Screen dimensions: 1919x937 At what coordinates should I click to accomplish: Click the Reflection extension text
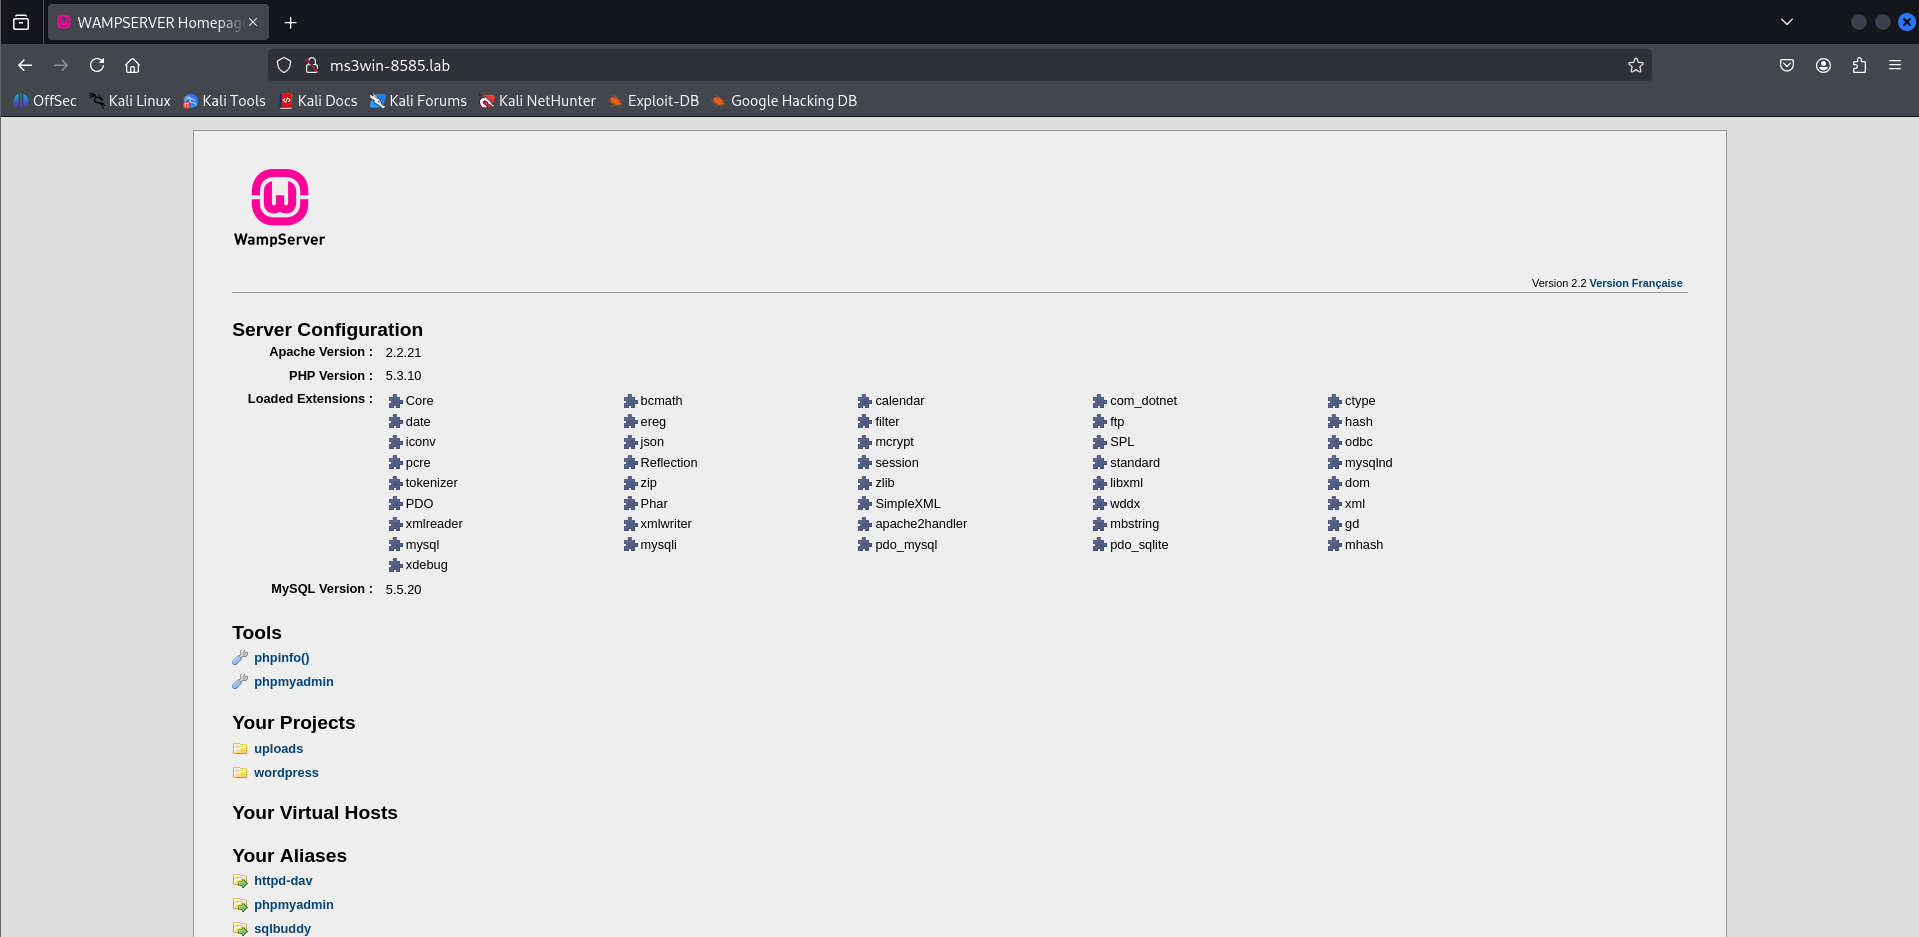(x=669, y=463)
